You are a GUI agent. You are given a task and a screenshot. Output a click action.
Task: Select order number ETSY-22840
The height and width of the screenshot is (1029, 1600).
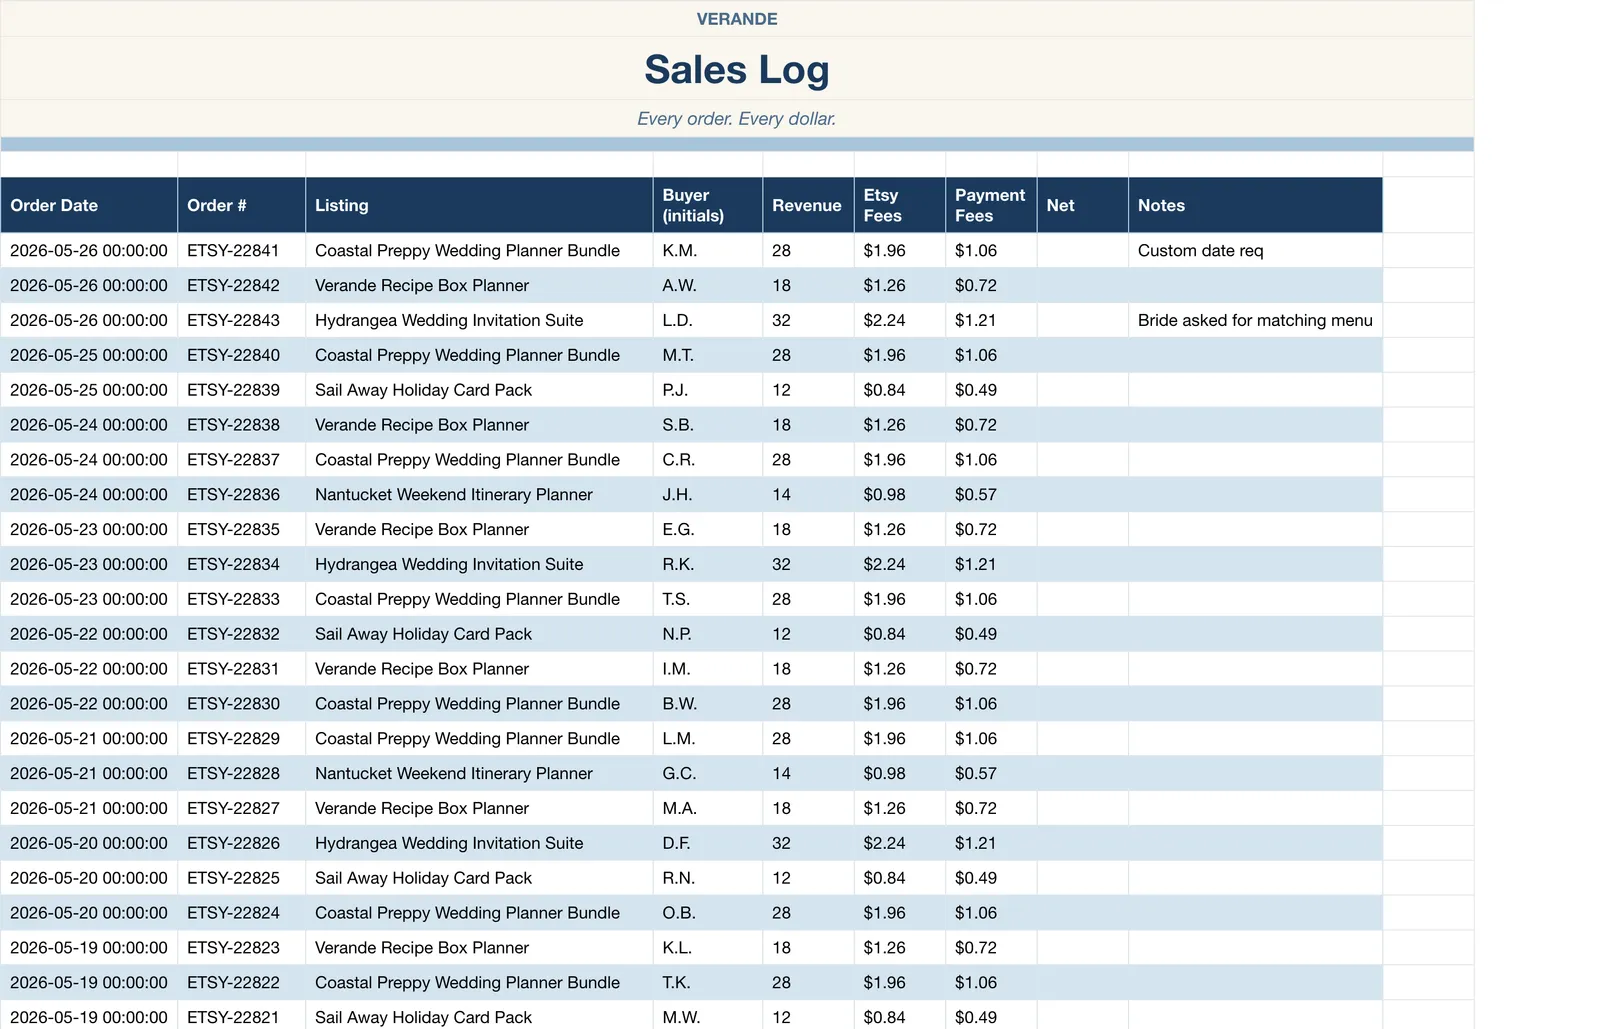(242, 355)
